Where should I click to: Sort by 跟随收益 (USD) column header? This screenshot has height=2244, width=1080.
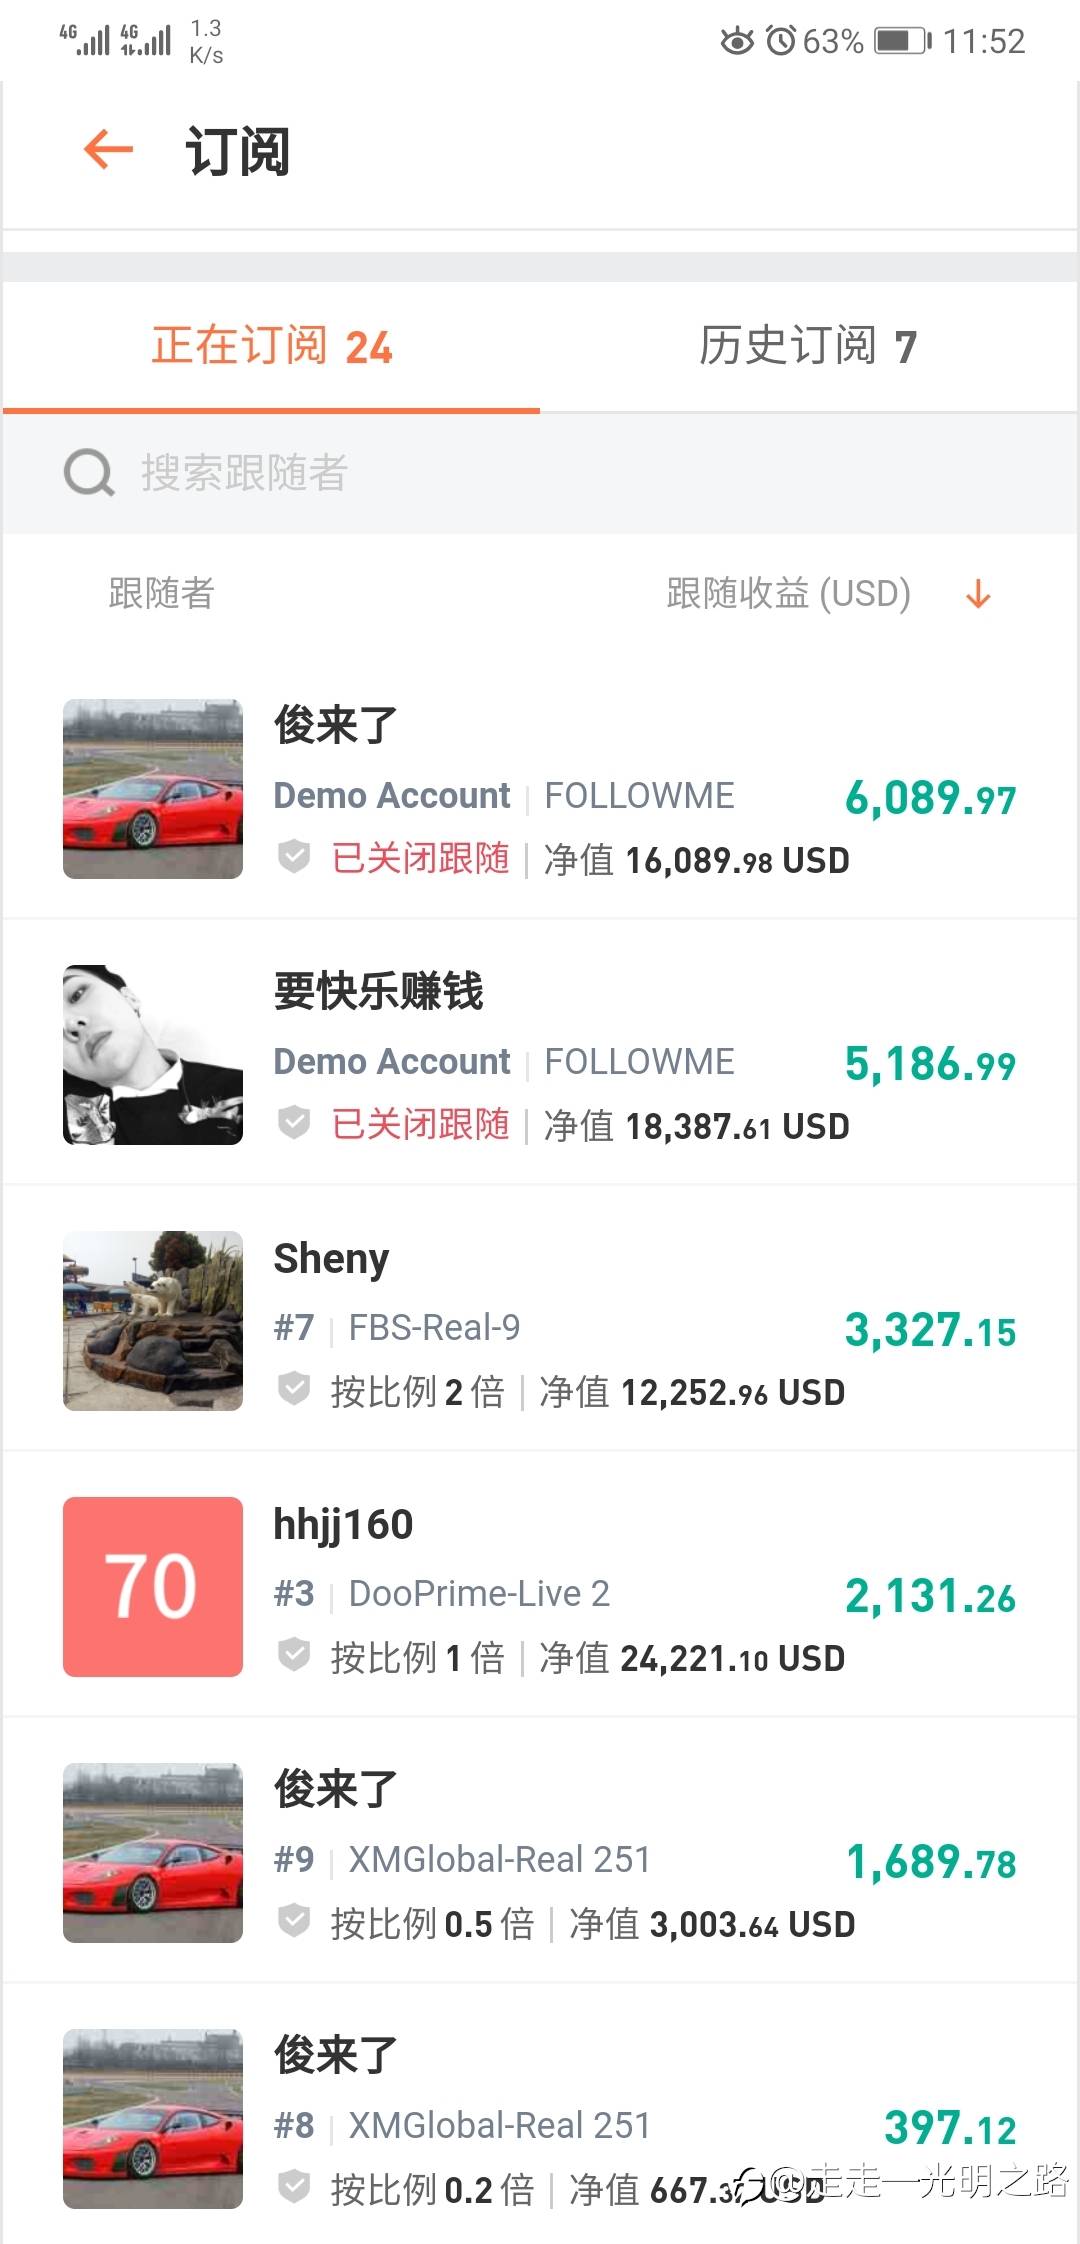click(788, 594)
